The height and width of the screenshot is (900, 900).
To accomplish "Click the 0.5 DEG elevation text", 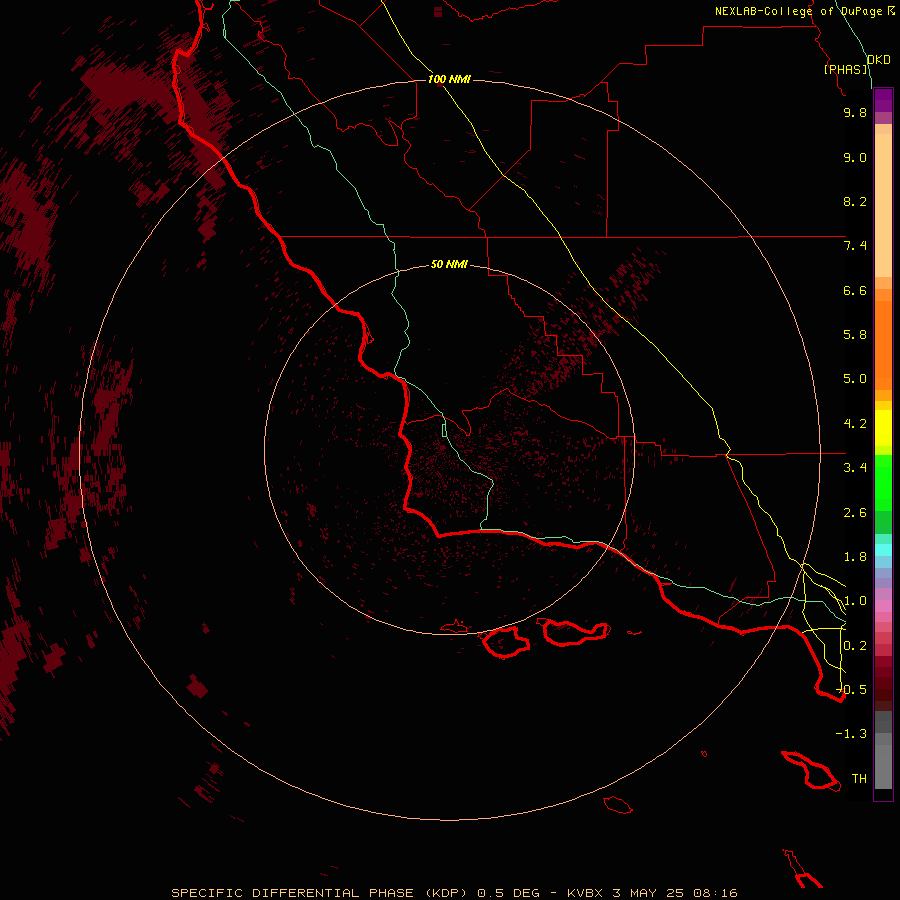I will click(509, 893).
